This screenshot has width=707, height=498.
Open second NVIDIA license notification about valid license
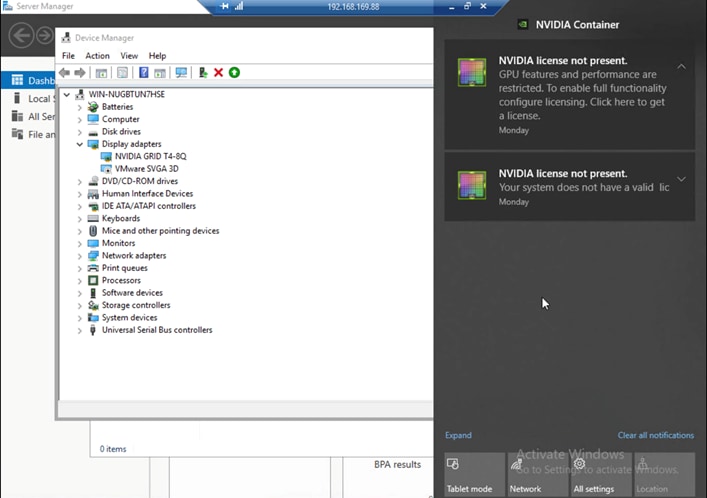pyautogui.click(x=569, y=187)
